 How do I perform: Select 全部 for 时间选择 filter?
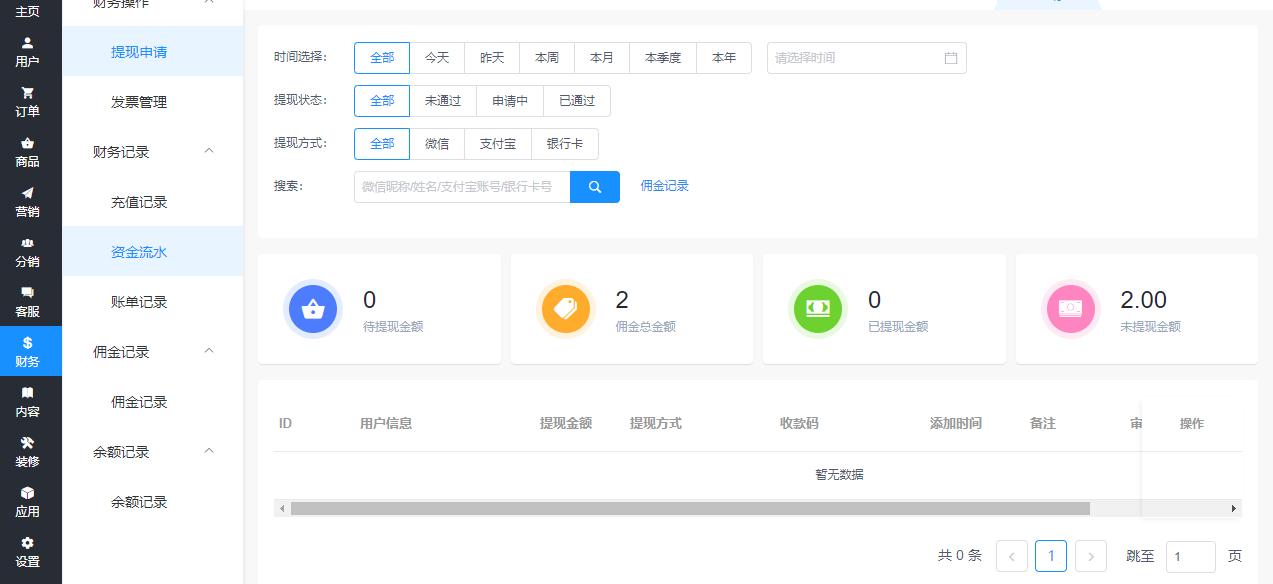click(382, 58)
